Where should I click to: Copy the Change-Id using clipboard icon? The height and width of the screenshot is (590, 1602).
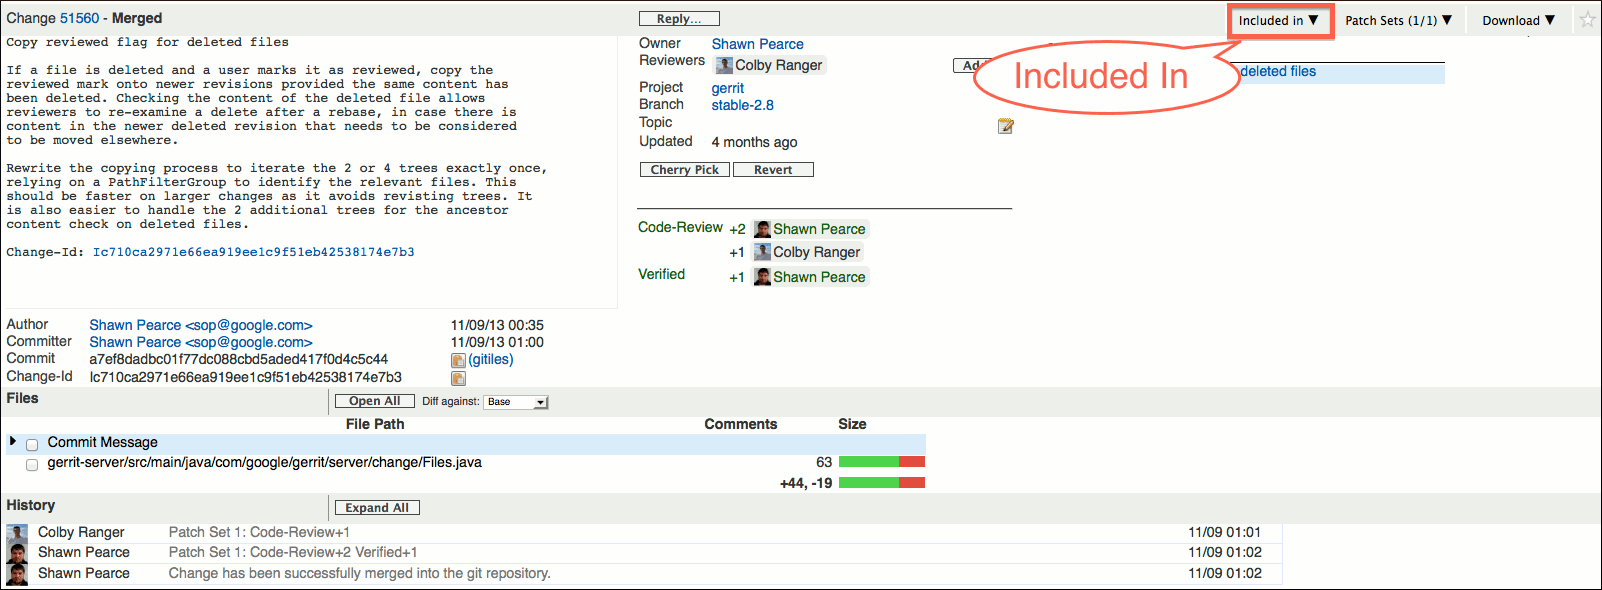458,378
